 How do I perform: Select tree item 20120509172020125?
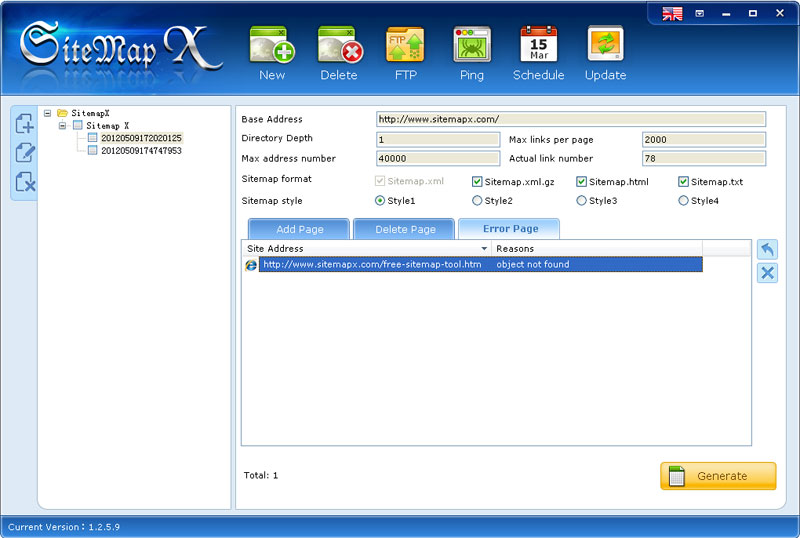[x=141, y=138]
